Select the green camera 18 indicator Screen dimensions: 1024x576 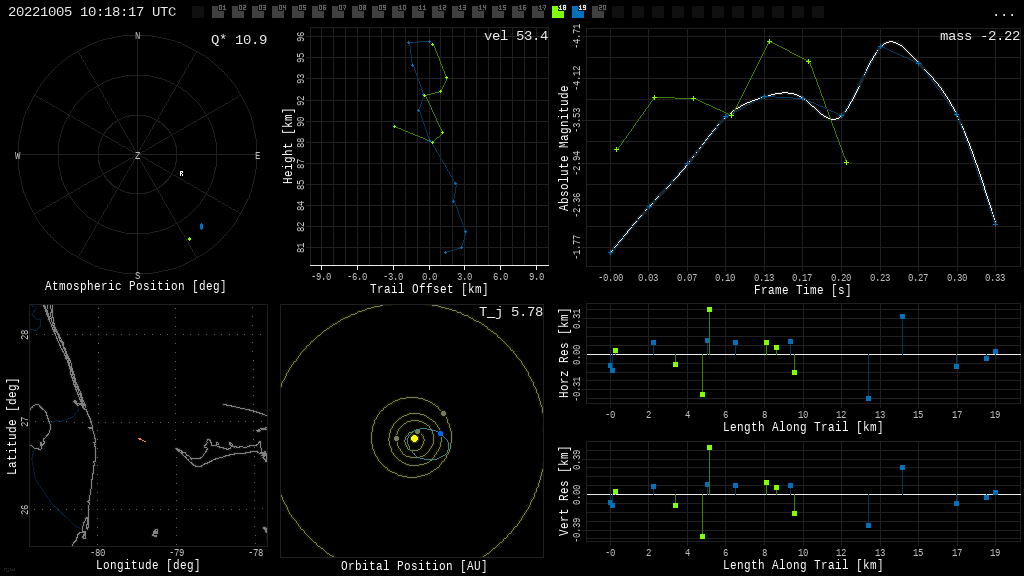pyautogui.click(x=558, y=12)
